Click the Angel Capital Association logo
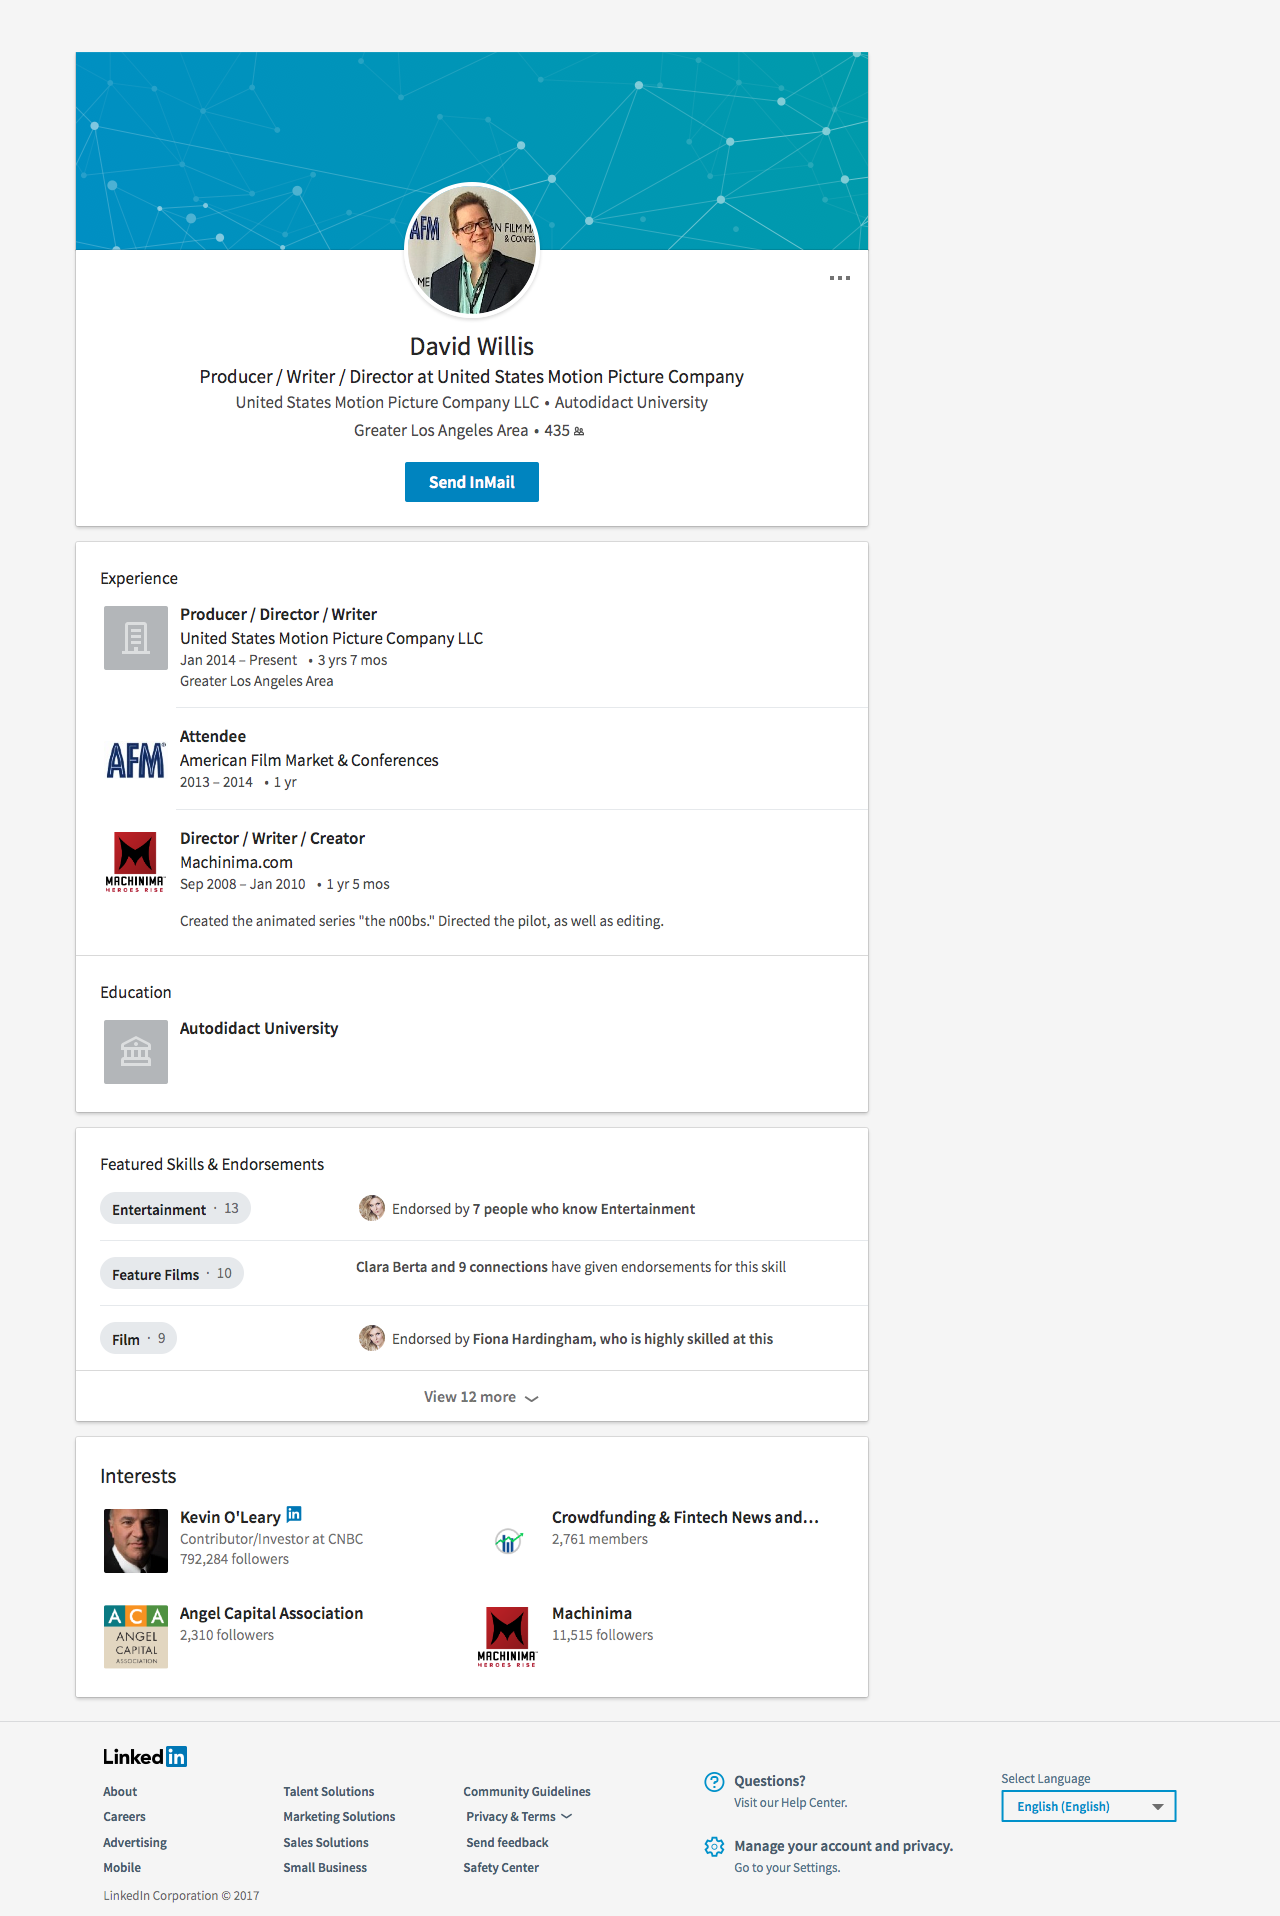The image size is (1280, 1916). (136, 1636)
